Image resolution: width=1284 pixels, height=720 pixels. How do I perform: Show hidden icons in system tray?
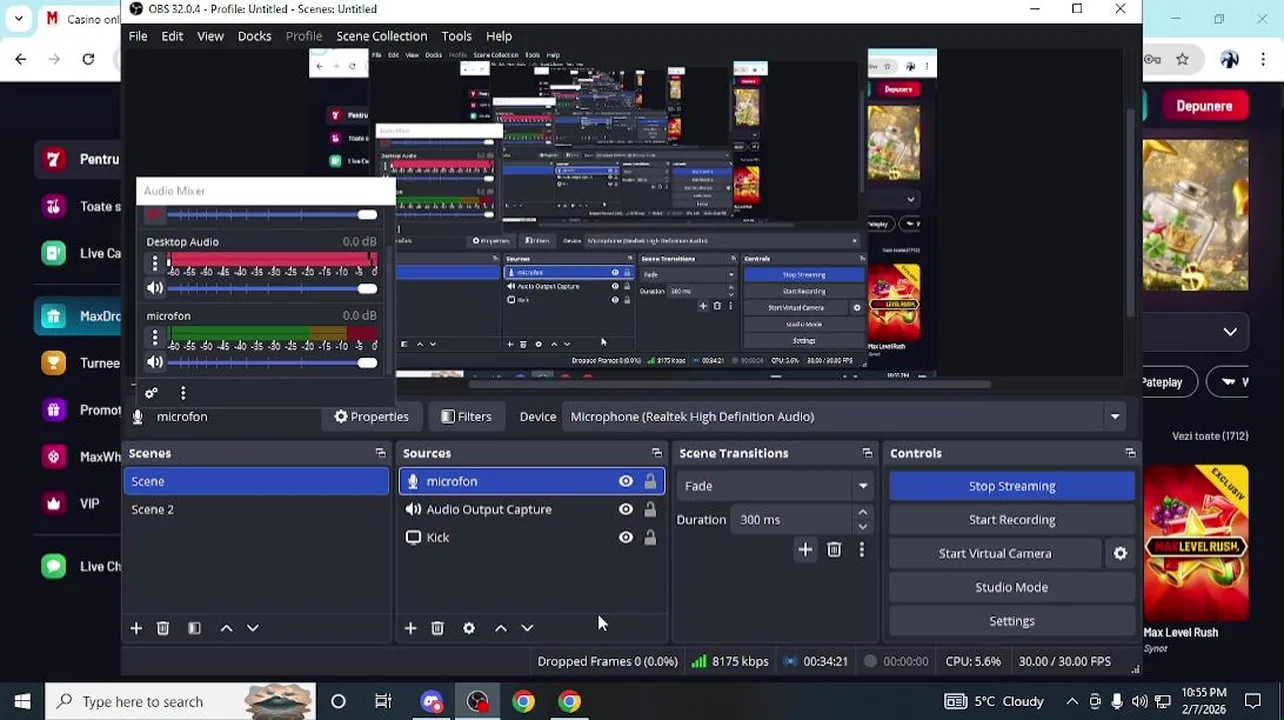(x=1071, y=701)
